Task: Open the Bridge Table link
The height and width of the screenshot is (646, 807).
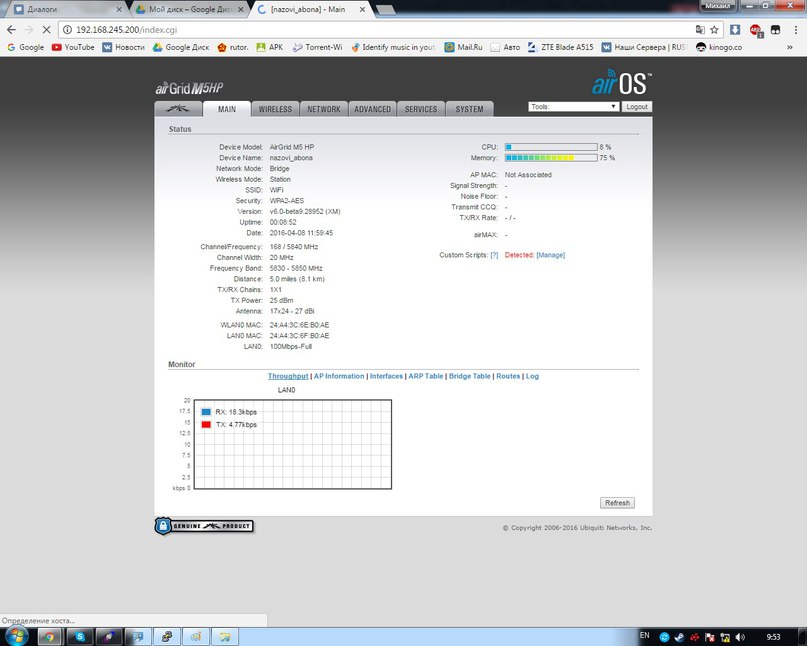Action: (x=469, y=376)
